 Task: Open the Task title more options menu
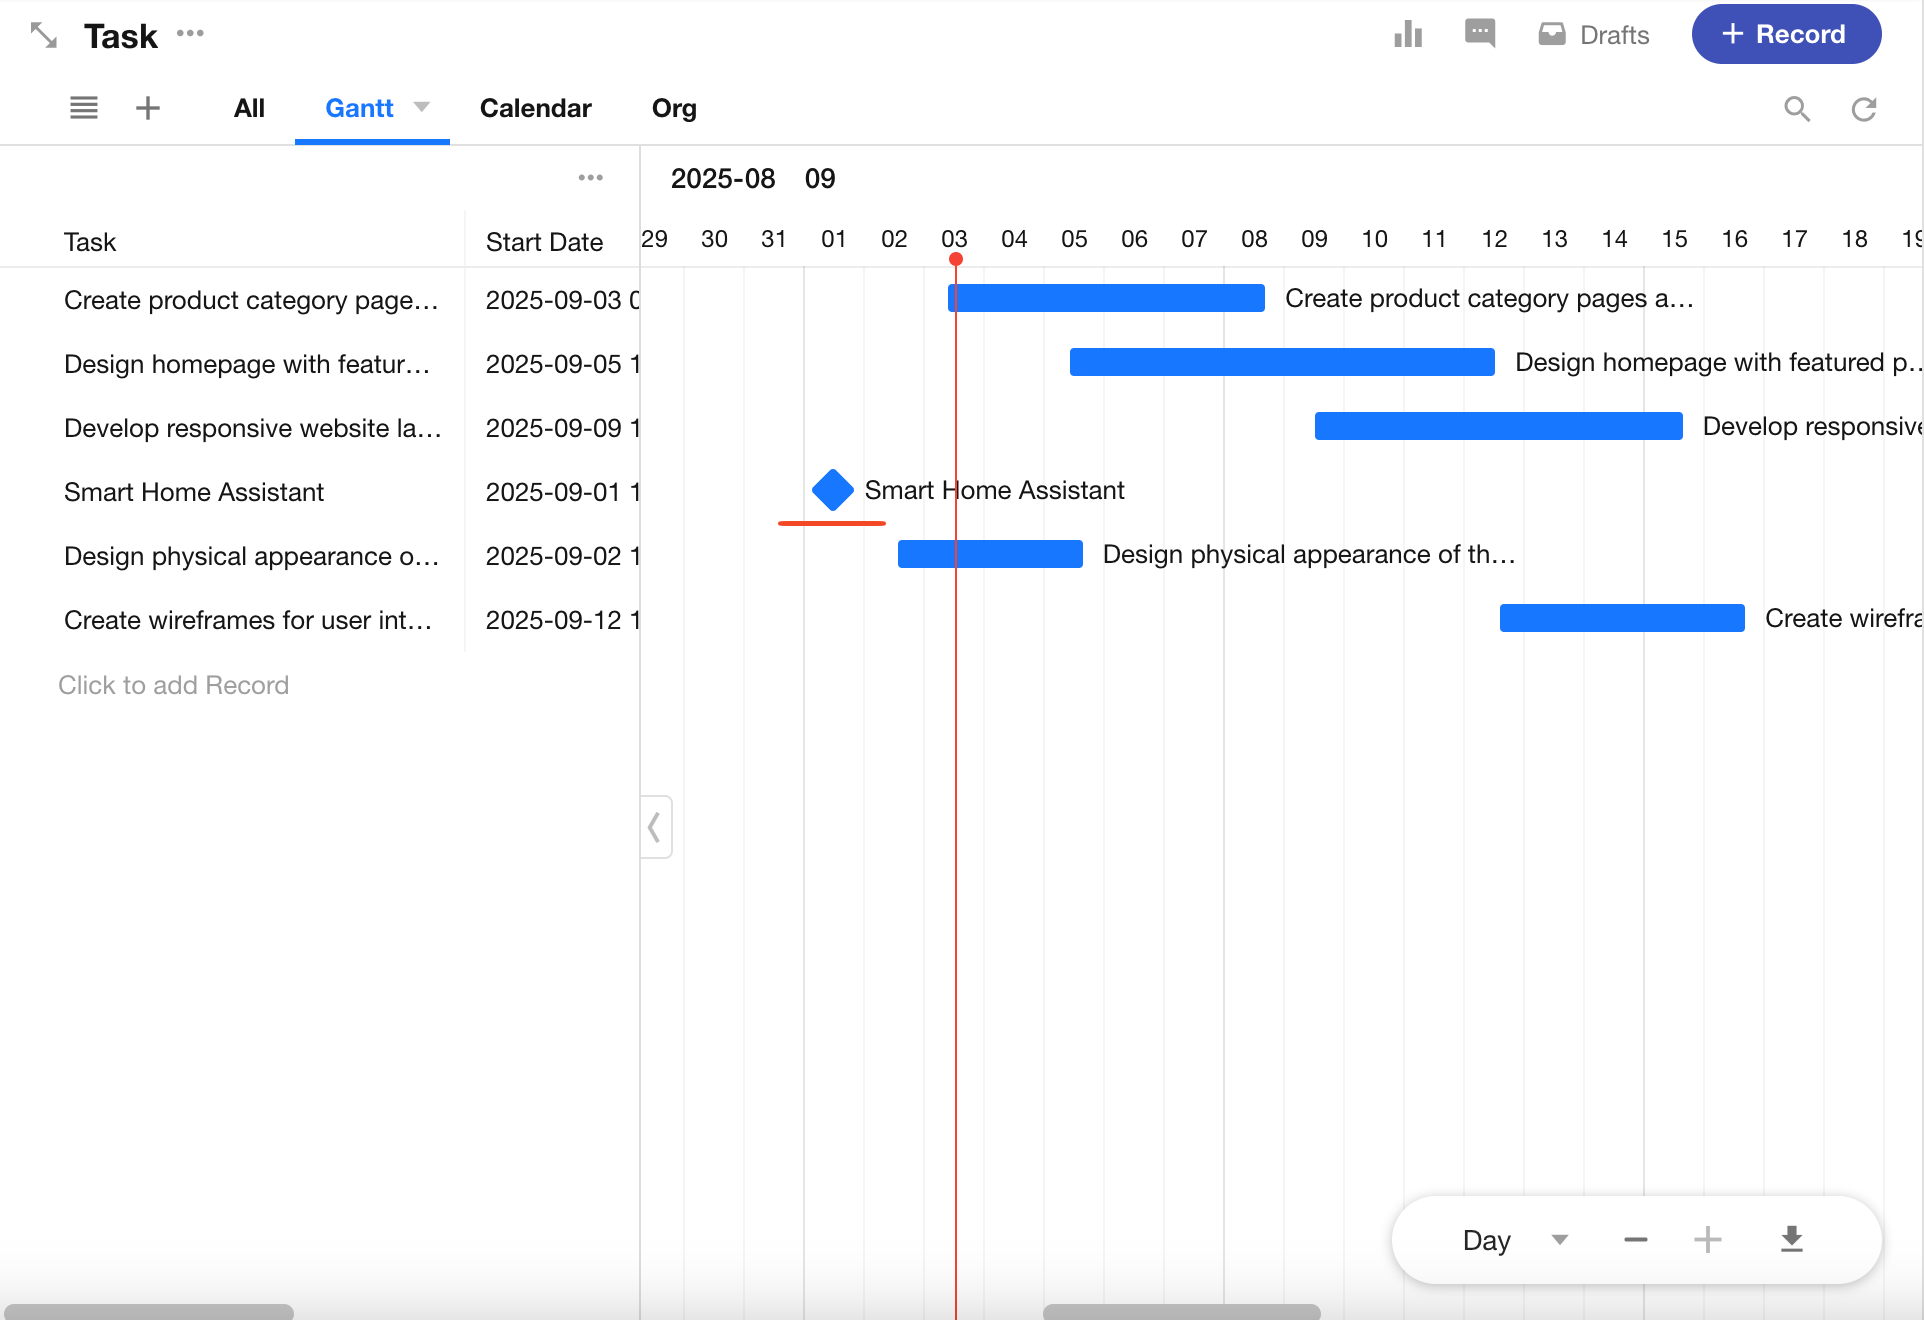[x=190, y=34]
